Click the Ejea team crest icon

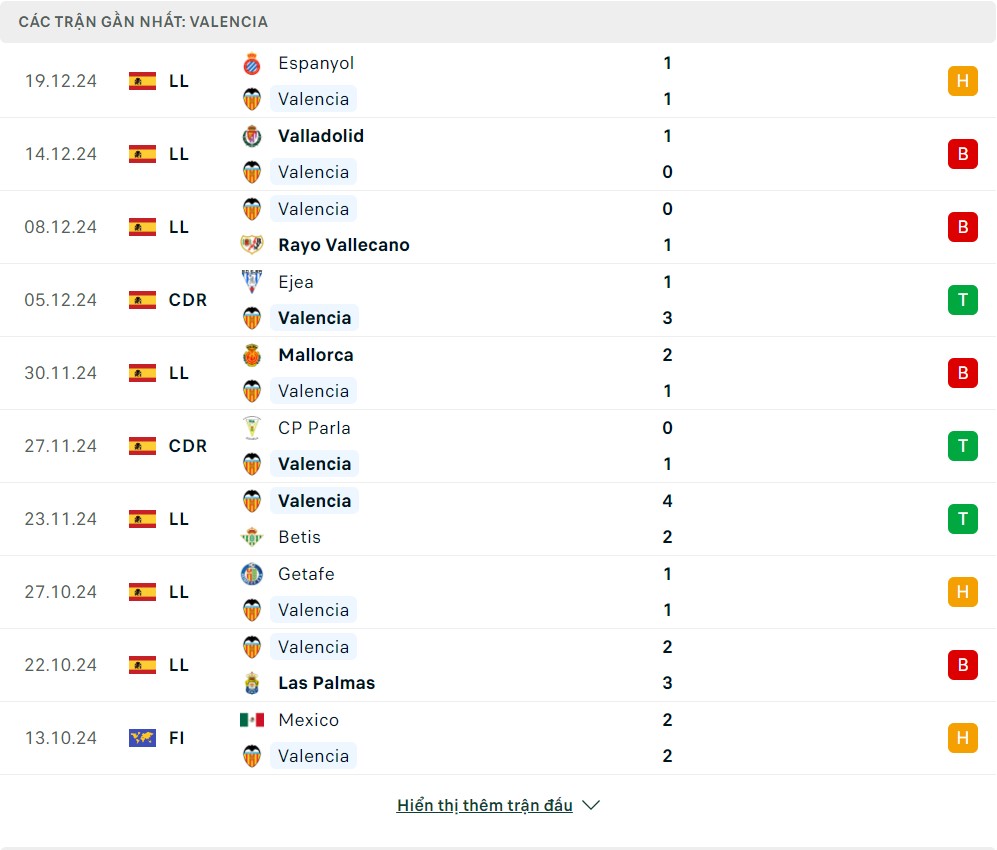click(x=252, y=282)
